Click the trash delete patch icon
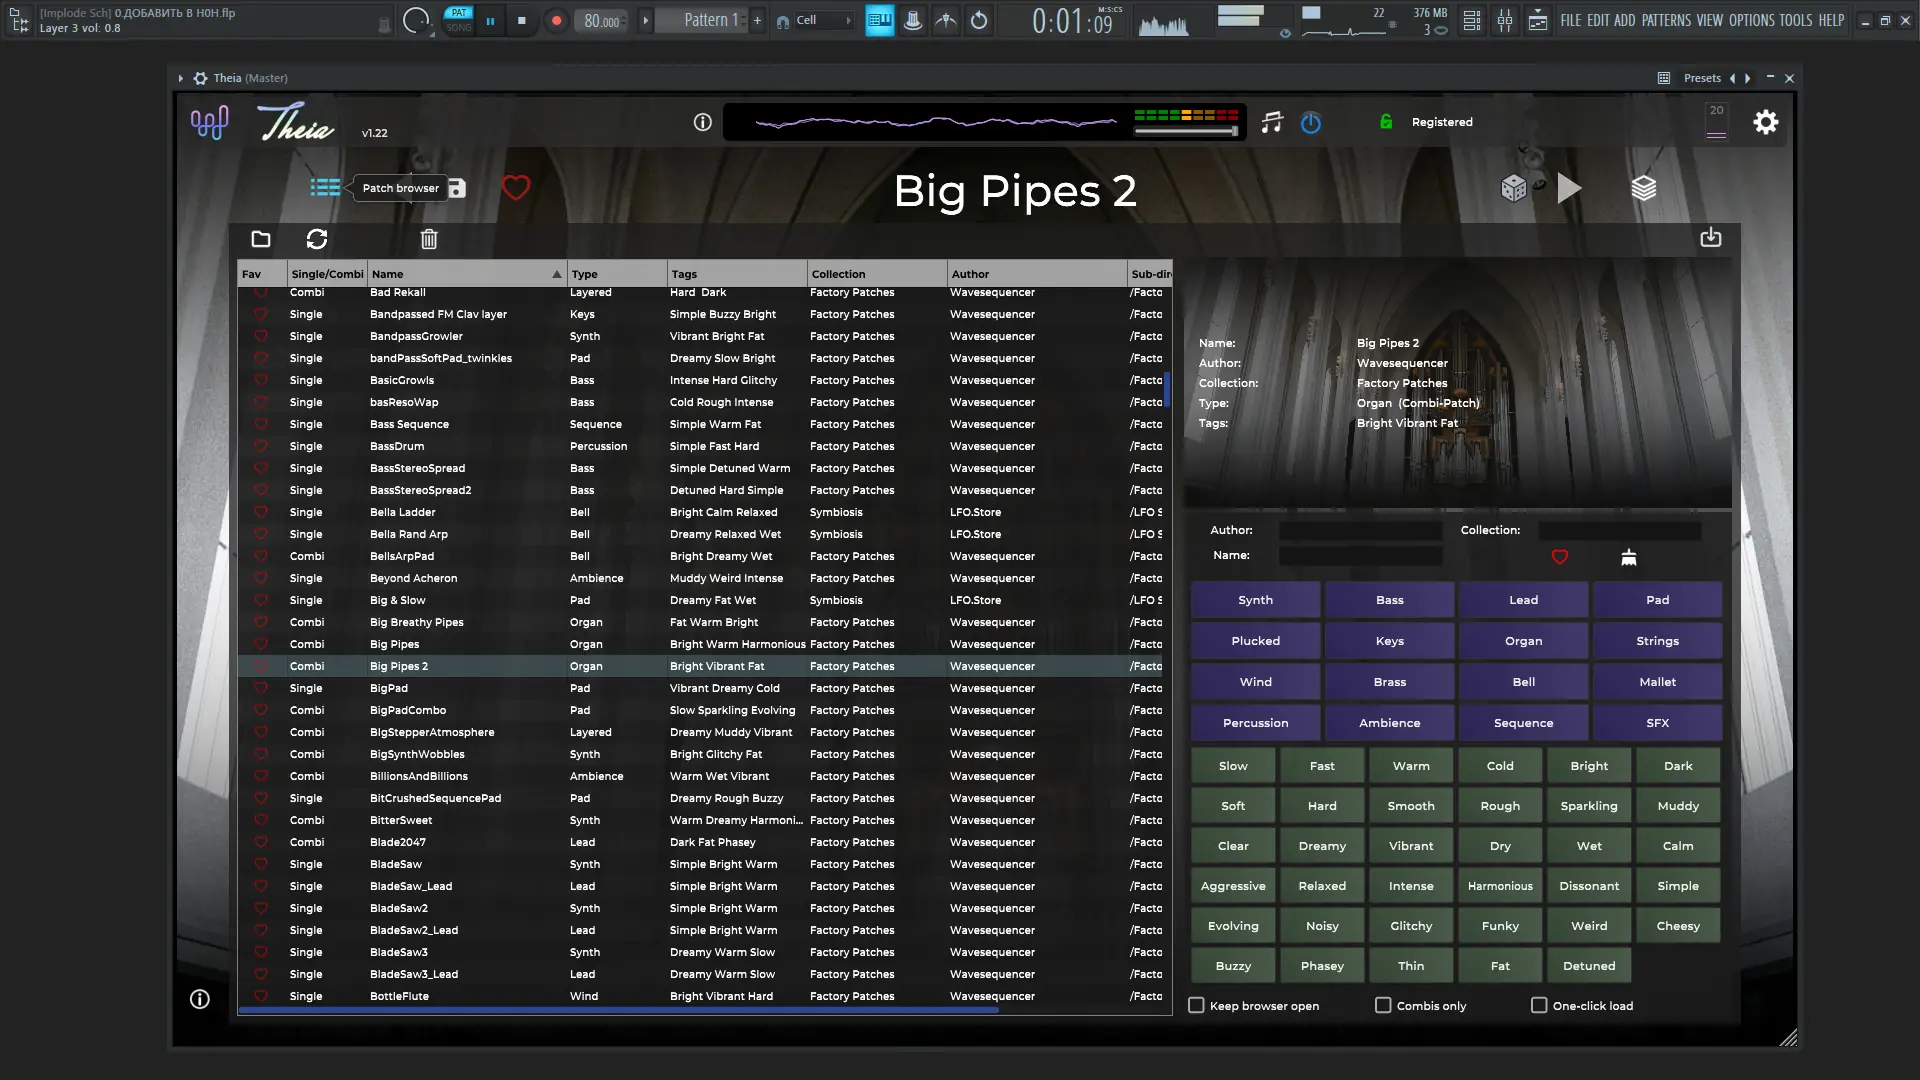The width and height of the screenshot is (1920, 1080). (x=429, y=239)
